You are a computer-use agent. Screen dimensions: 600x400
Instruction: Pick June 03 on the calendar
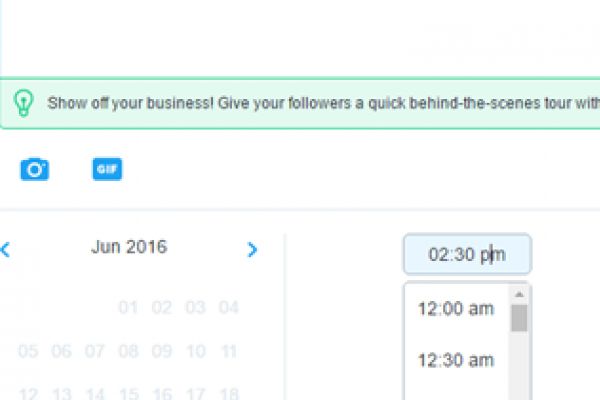(x=195, y=307)
